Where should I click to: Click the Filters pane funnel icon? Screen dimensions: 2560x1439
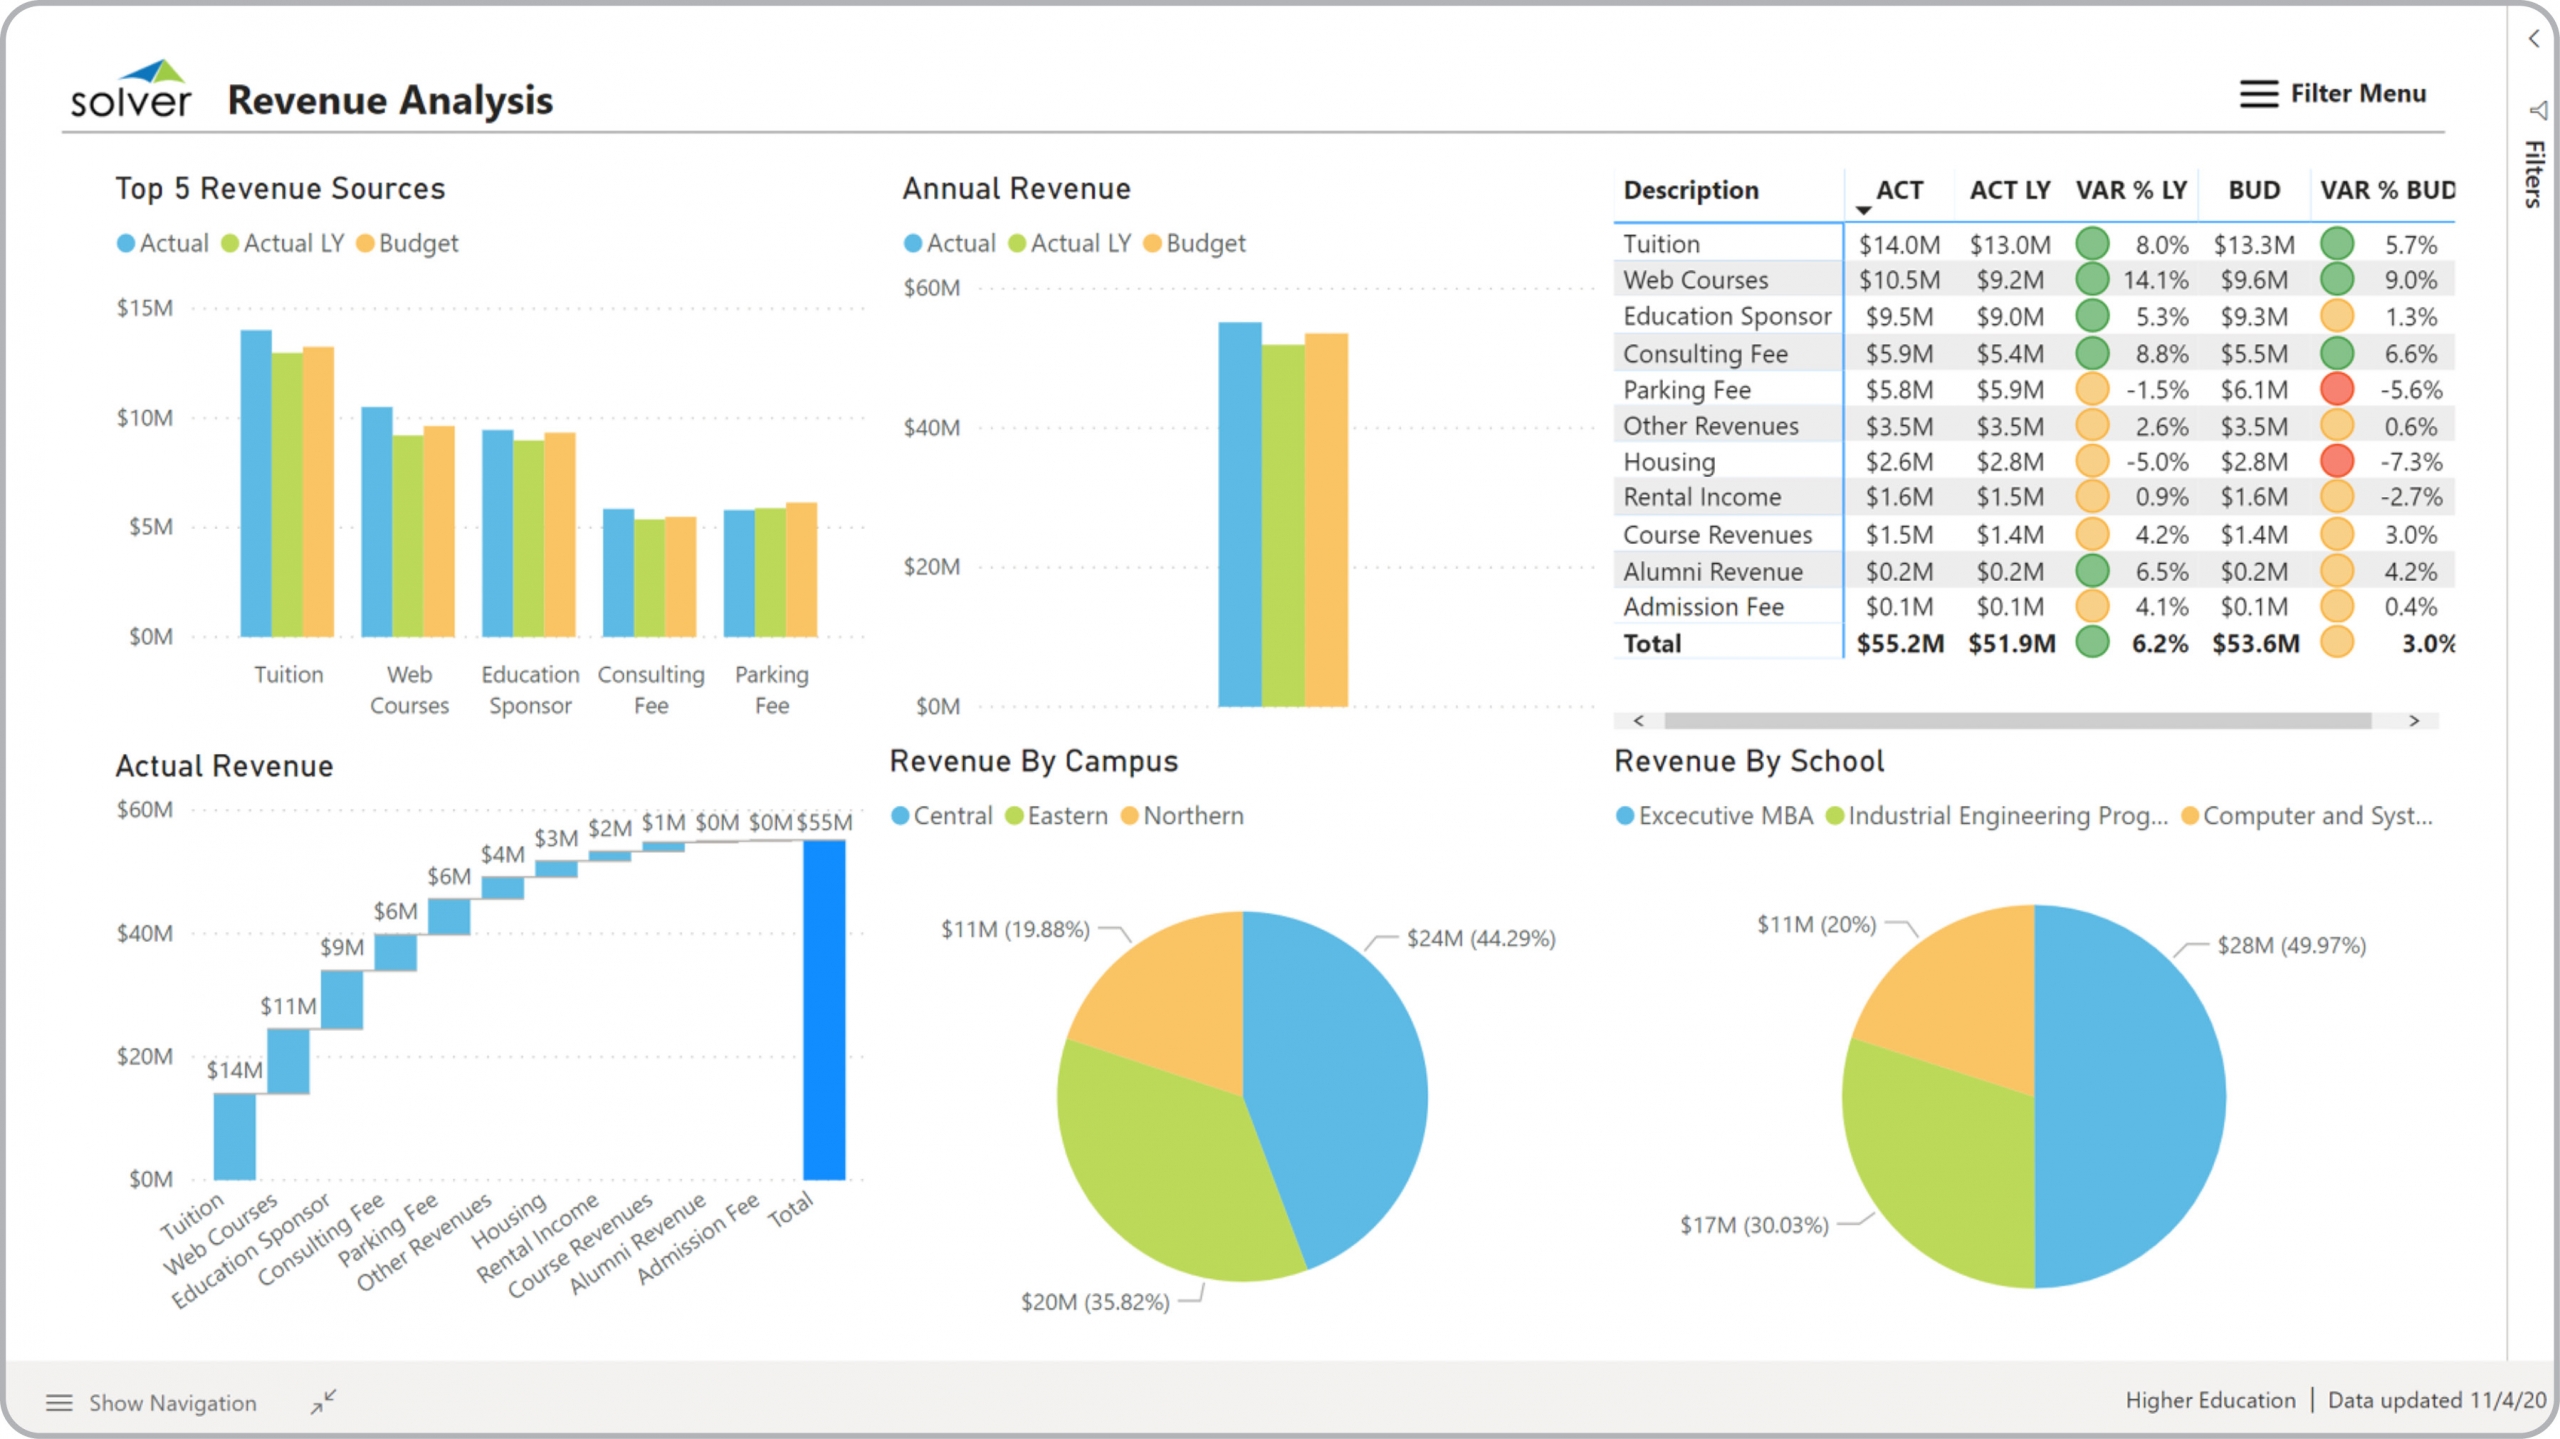(x=2537, y=110)
